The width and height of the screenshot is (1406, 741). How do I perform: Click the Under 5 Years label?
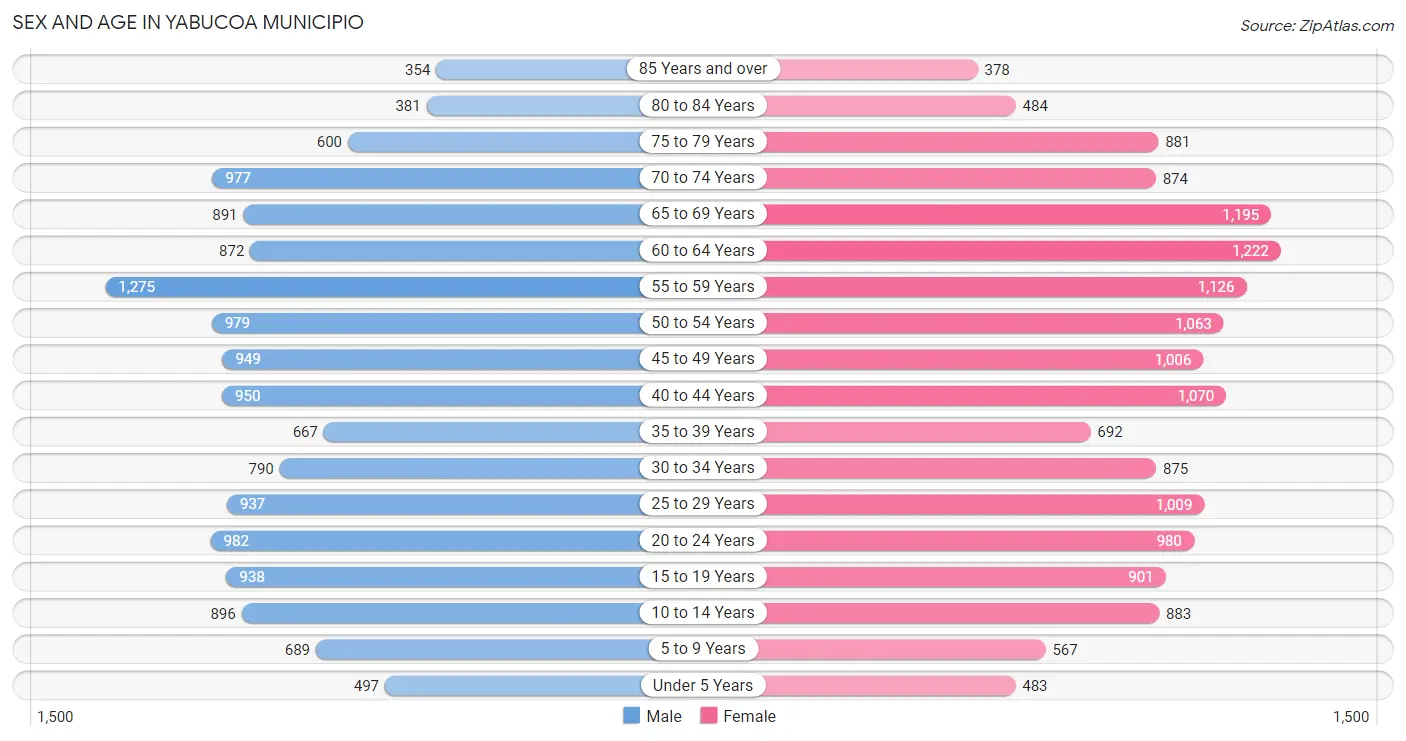pos(703,686)
